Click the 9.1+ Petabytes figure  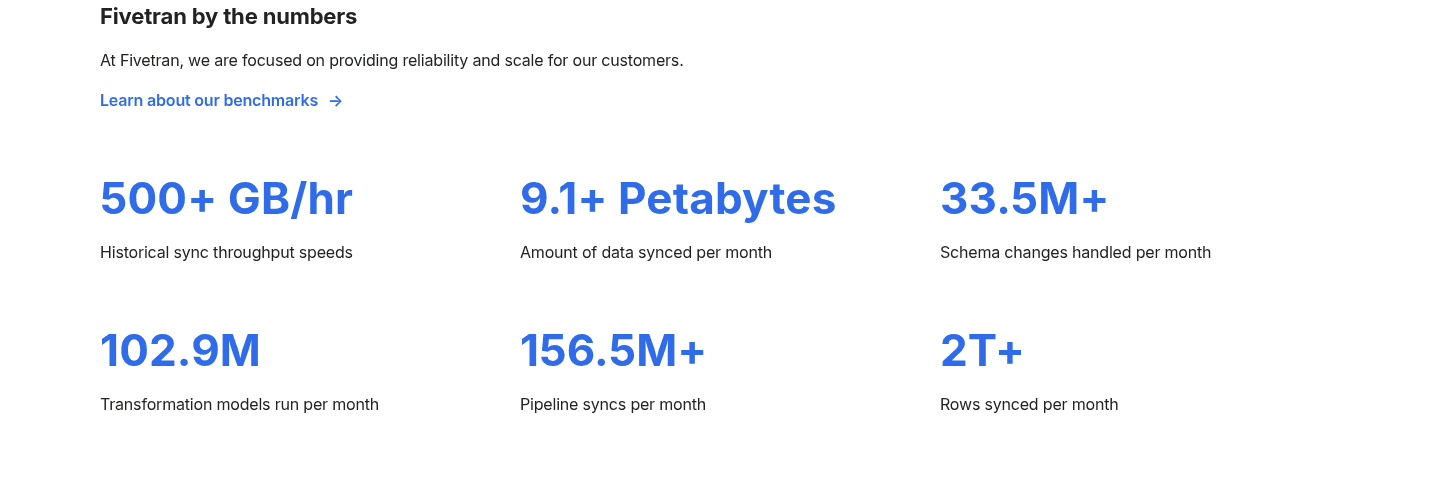[678, 198]
